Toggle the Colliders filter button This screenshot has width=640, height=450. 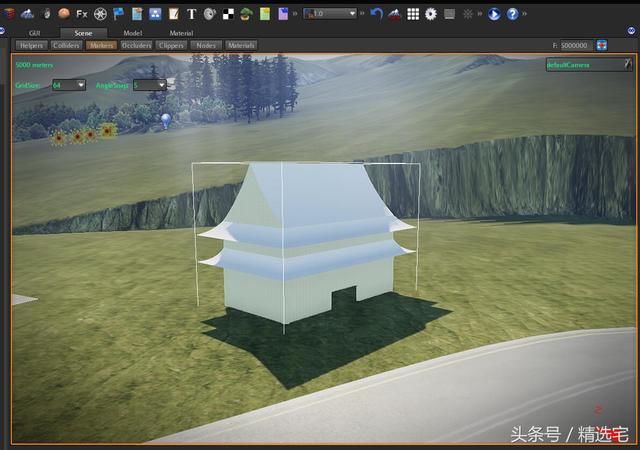point(65,45)
